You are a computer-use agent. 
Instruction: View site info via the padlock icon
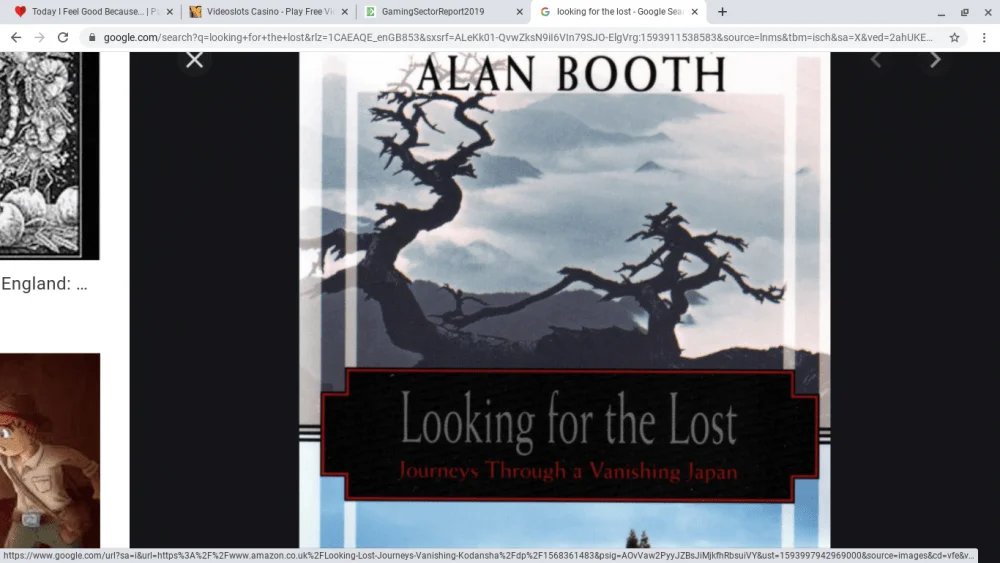click(92, 38)
